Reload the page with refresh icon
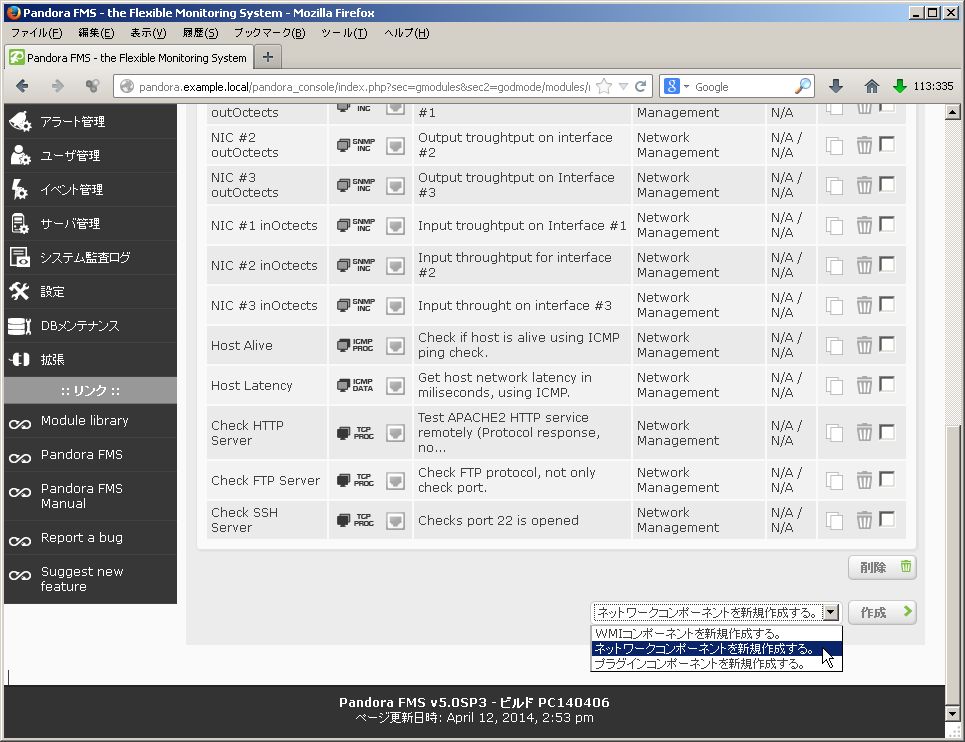 [x=640, y=86]
